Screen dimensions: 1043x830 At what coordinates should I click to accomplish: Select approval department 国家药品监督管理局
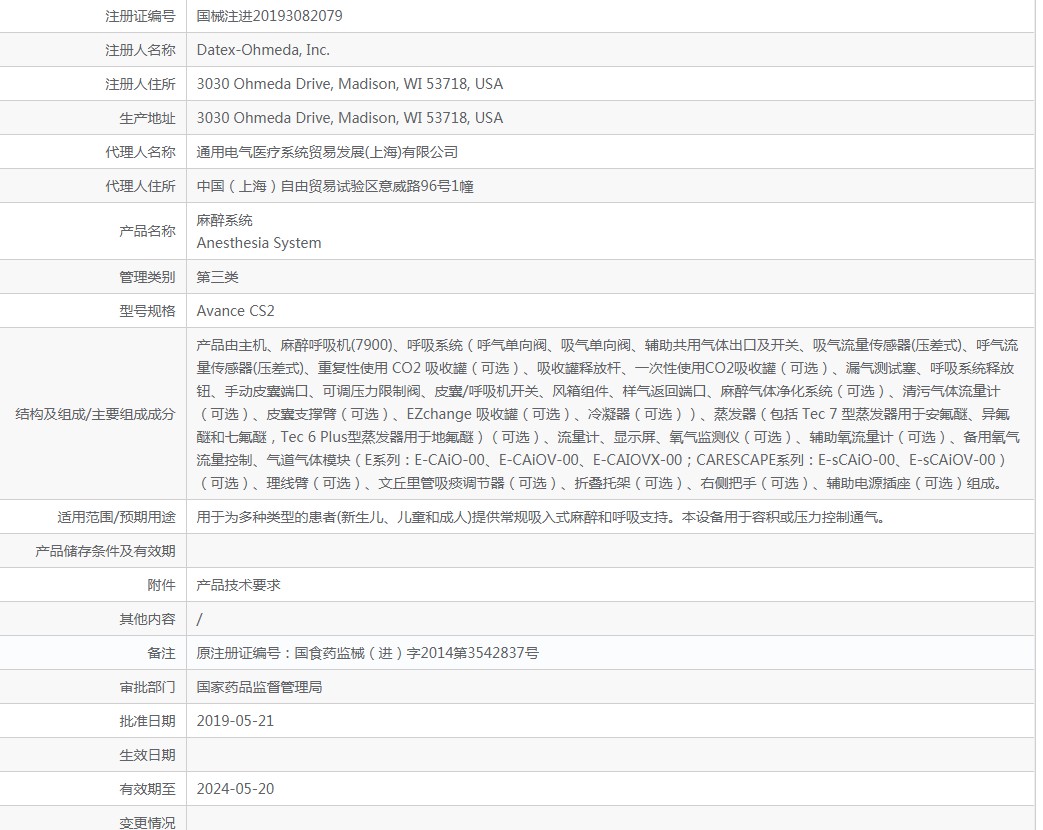[x=259, y=687]
